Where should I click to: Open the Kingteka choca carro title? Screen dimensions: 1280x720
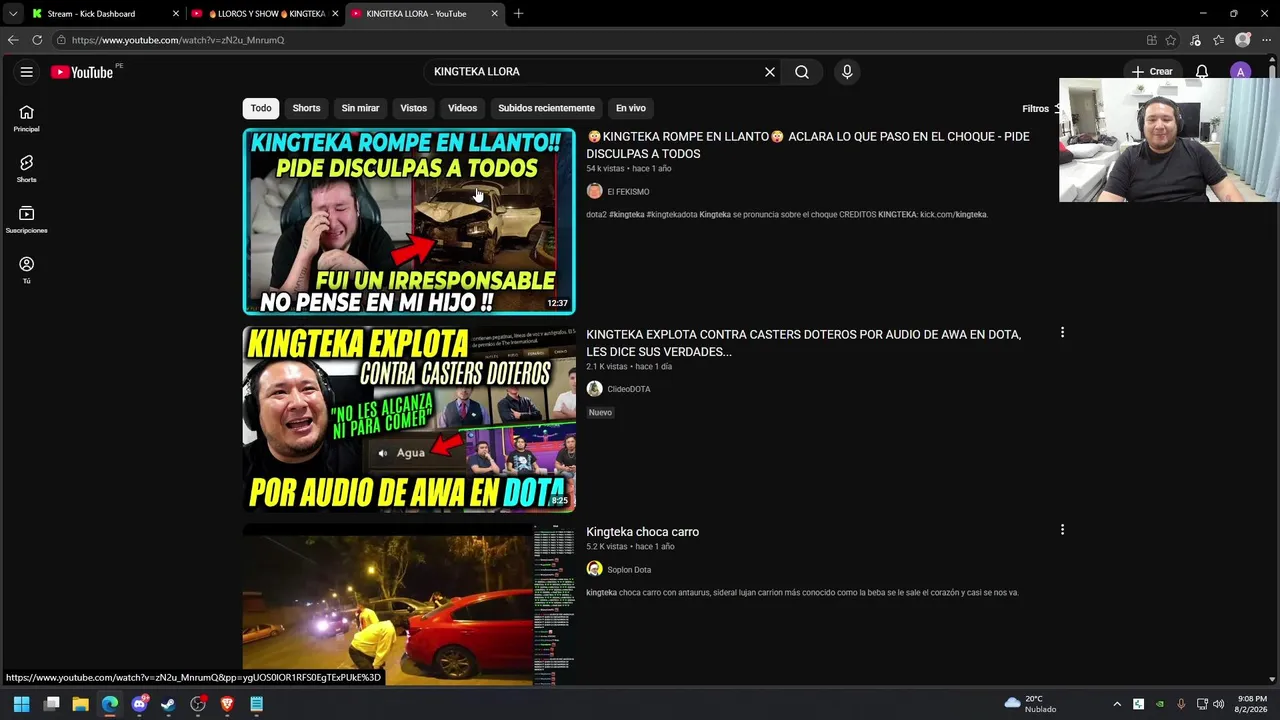[642, 532]
